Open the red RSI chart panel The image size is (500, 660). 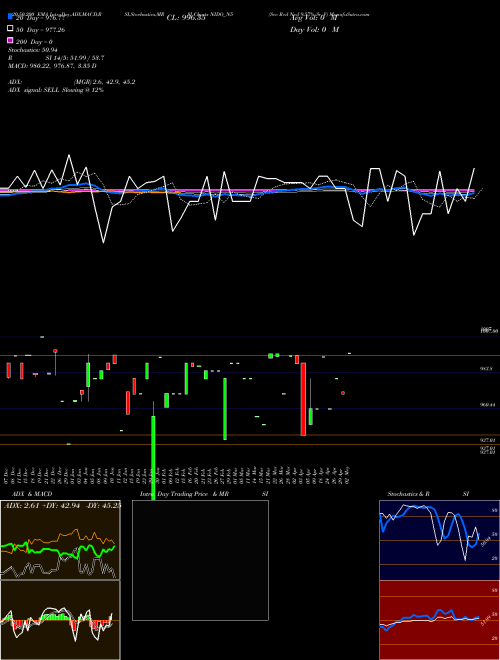pos(439,620)
